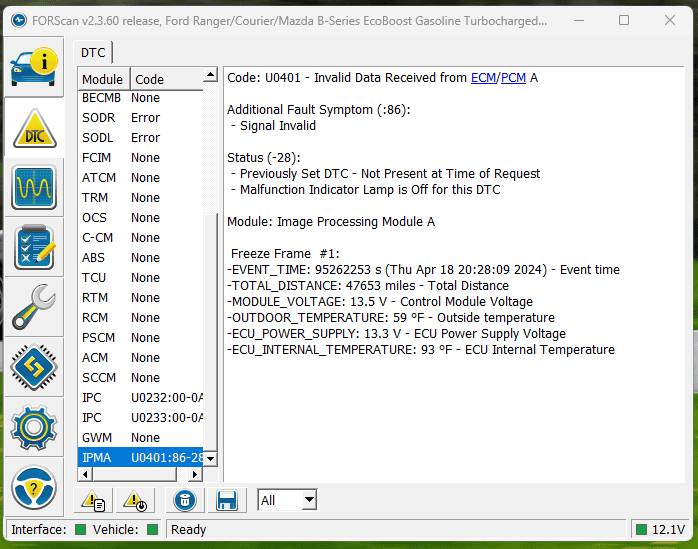698x549 pixels.
Task: Click the 12.1V battery voltage indicator
Action: point(661,529)
